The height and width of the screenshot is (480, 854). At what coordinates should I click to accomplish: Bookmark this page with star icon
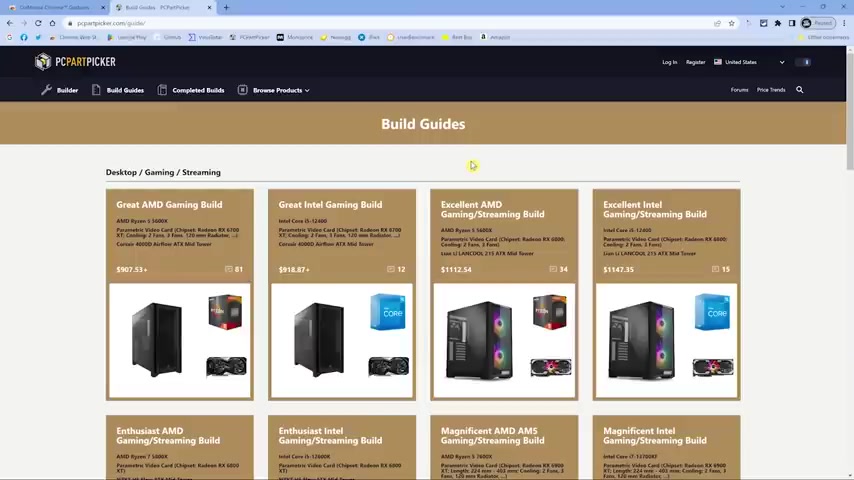pos(731,23)
